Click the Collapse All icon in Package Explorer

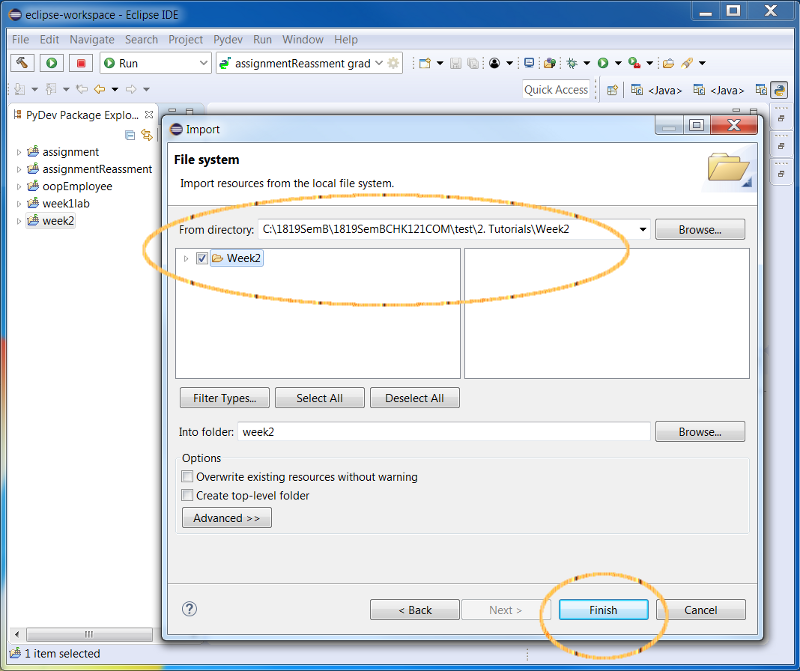click(130, 135)
